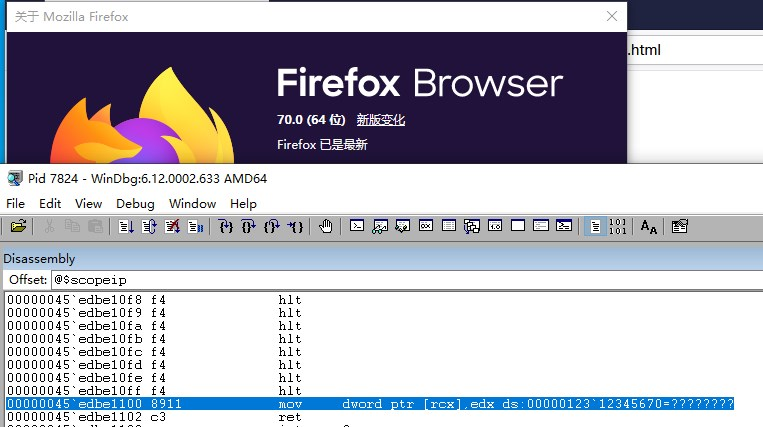The width and height of the screenshot is (763, 427).
Task: Click the Firefox 已是最新 status text
Action: pyautogui.click(x=322, y=144)
